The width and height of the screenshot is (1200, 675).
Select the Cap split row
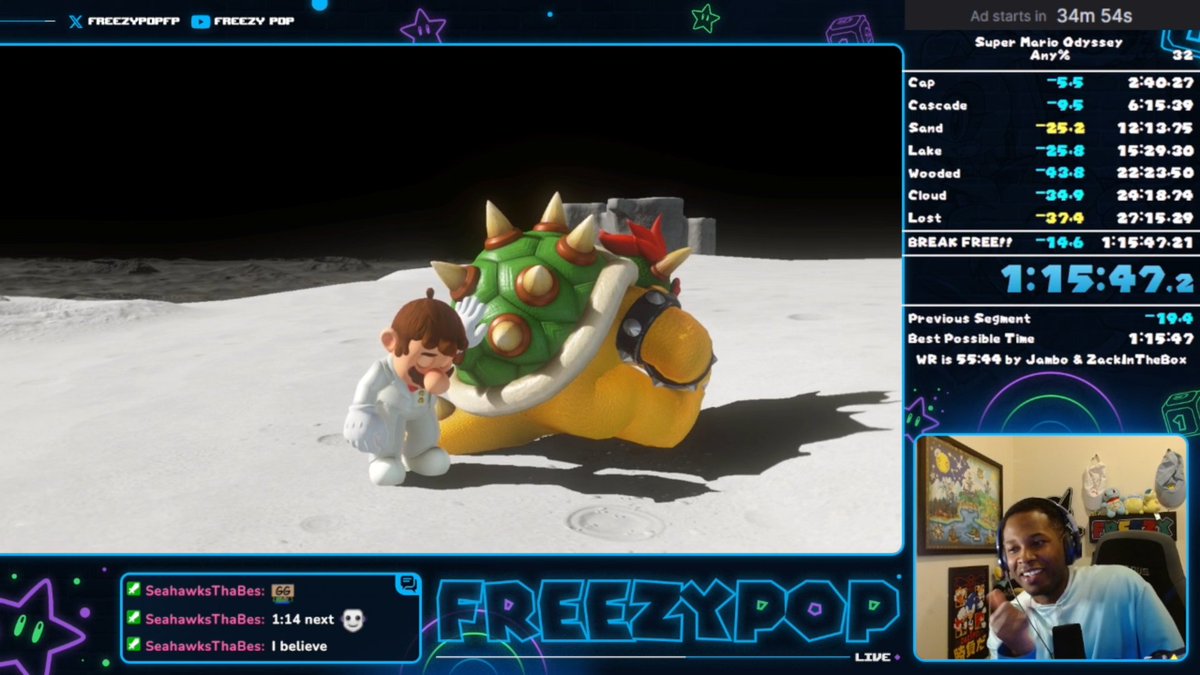tap(1050, 83)
